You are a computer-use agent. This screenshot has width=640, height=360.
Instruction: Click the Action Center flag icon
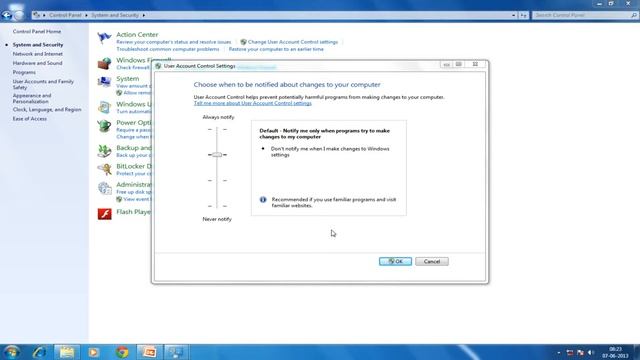[x=104, y=38]
